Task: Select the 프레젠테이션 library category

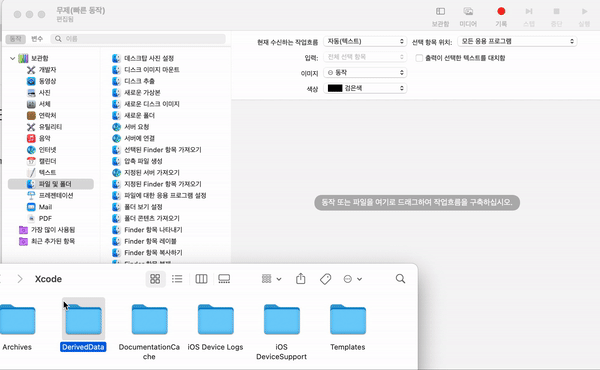Action: [56, 196]
